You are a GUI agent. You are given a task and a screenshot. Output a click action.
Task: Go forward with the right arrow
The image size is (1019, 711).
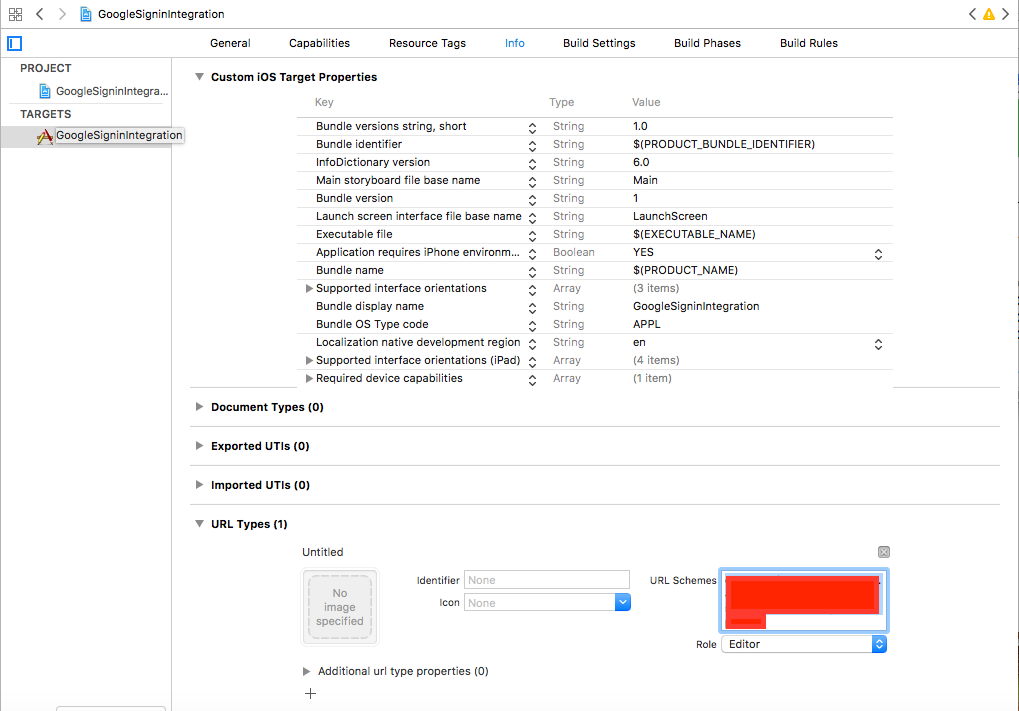(62, 14)
